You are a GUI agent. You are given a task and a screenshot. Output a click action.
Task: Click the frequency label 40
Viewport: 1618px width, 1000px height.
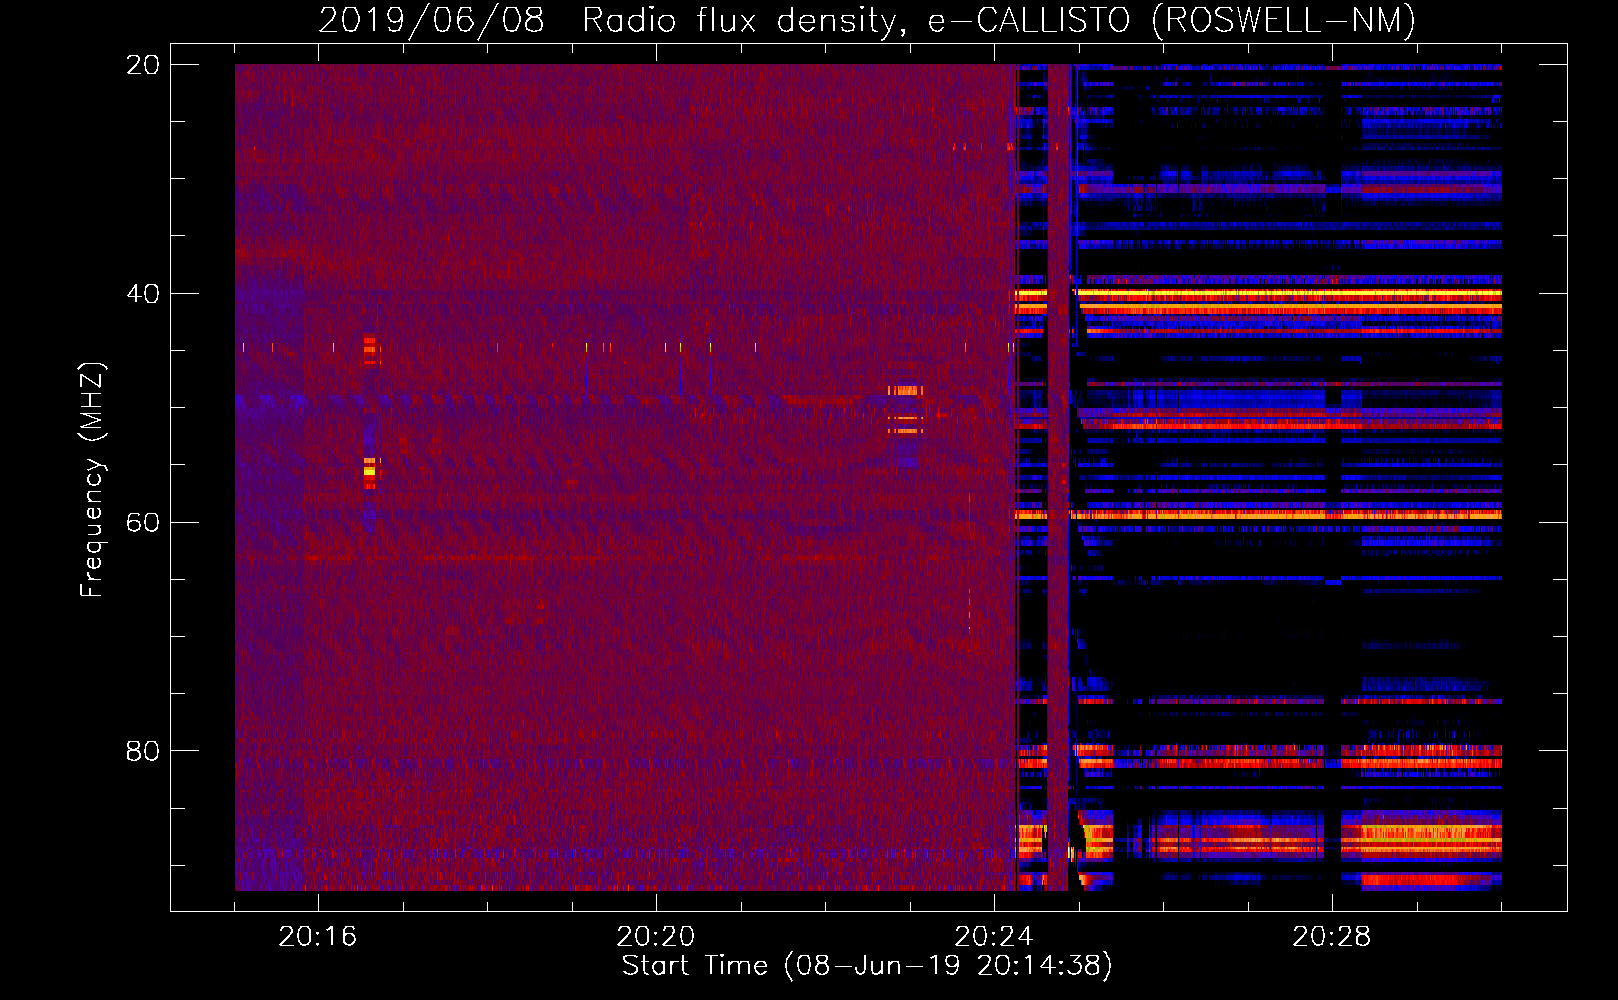click(142, 294)
